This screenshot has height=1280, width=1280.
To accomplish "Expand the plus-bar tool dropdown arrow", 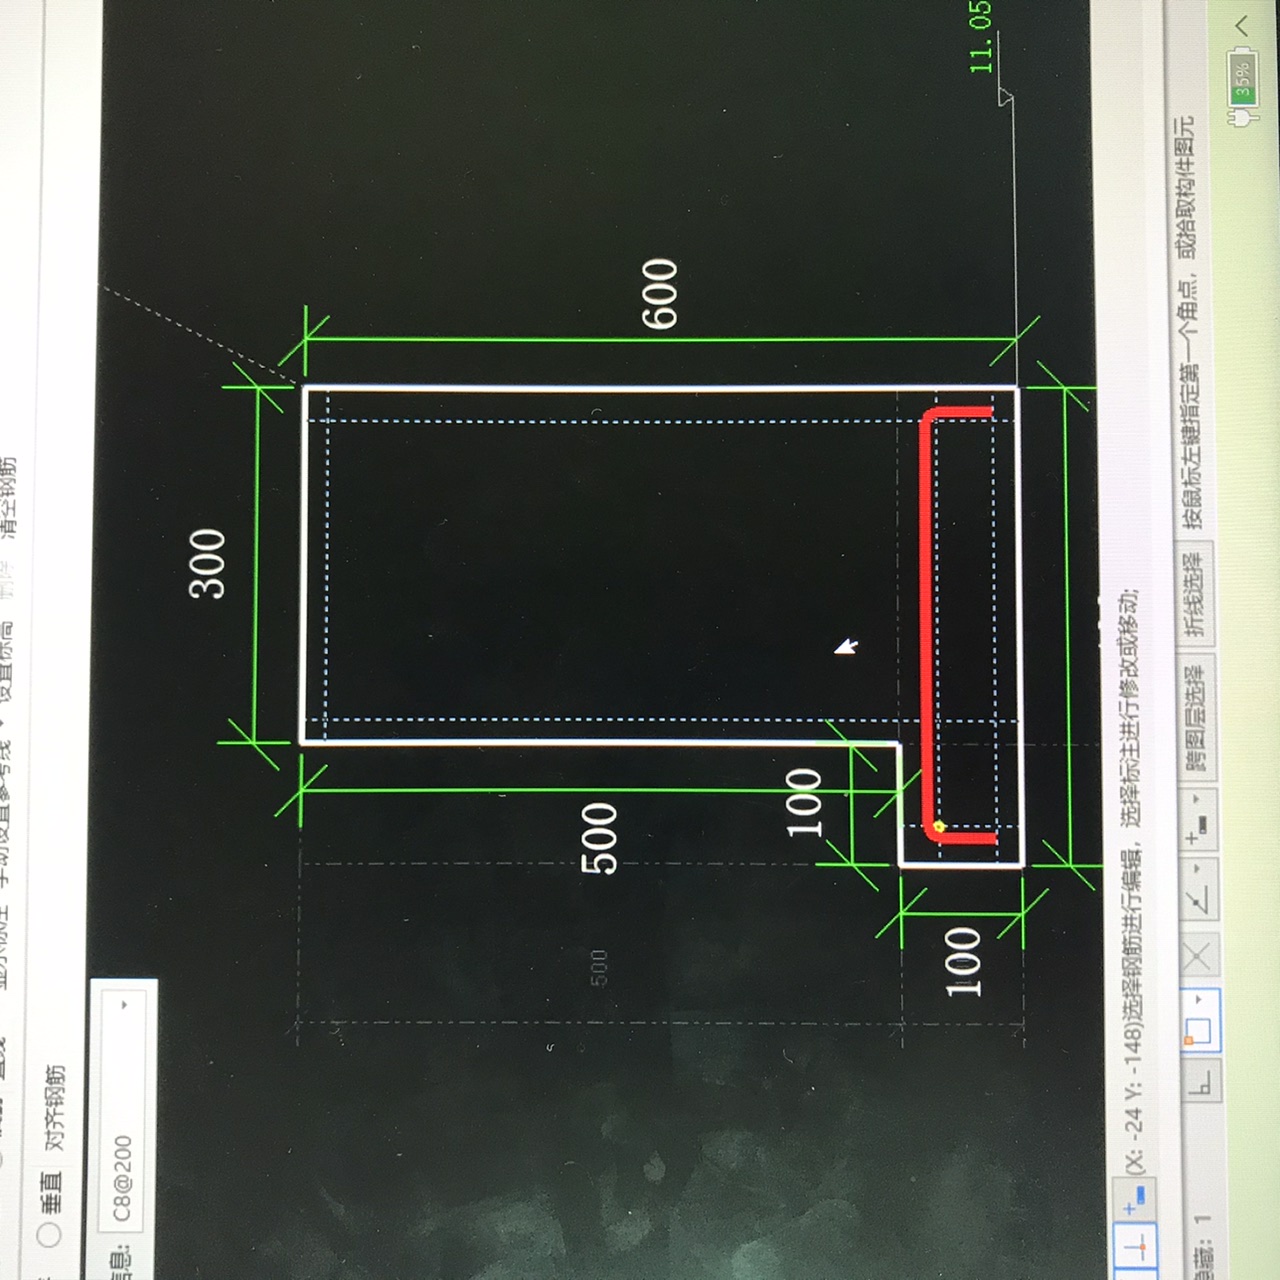I will click(1197, 797).
